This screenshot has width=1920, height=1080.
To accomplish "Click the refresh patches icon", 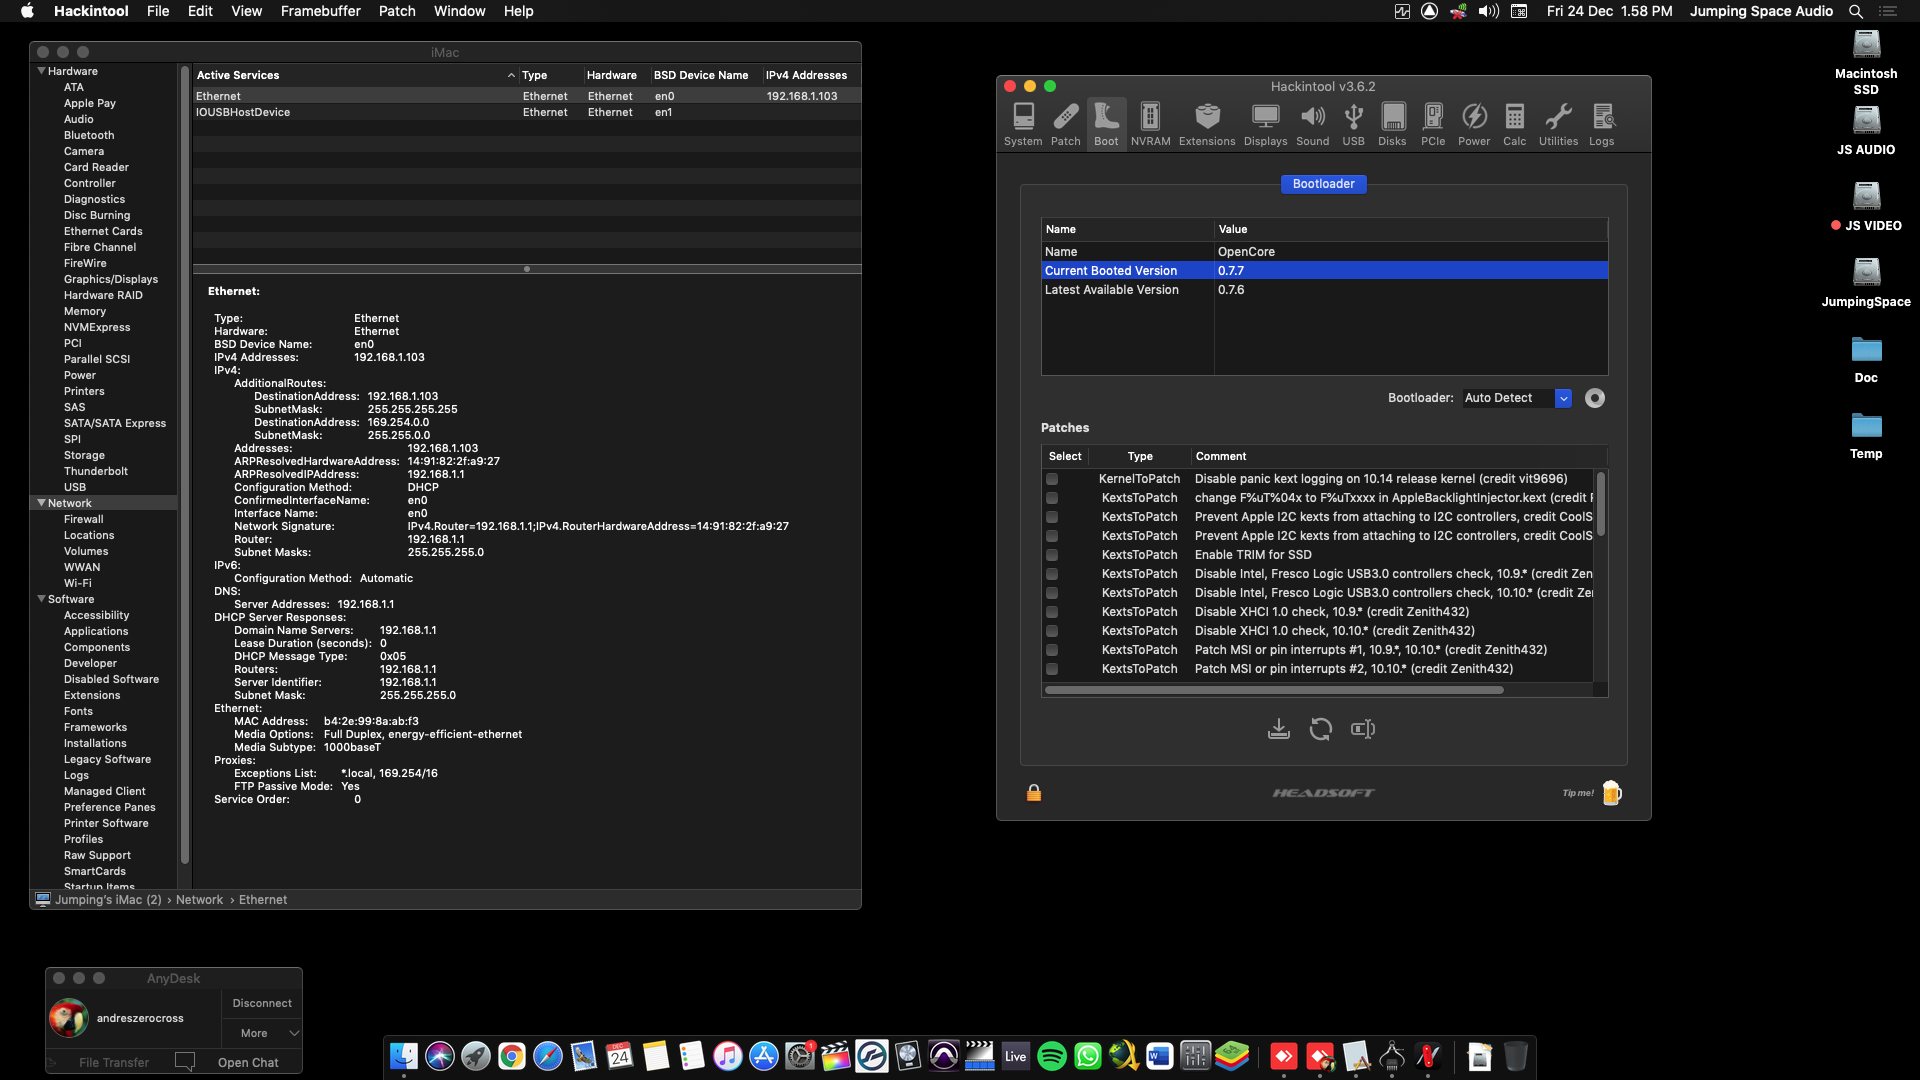I will pos(1320,729).
